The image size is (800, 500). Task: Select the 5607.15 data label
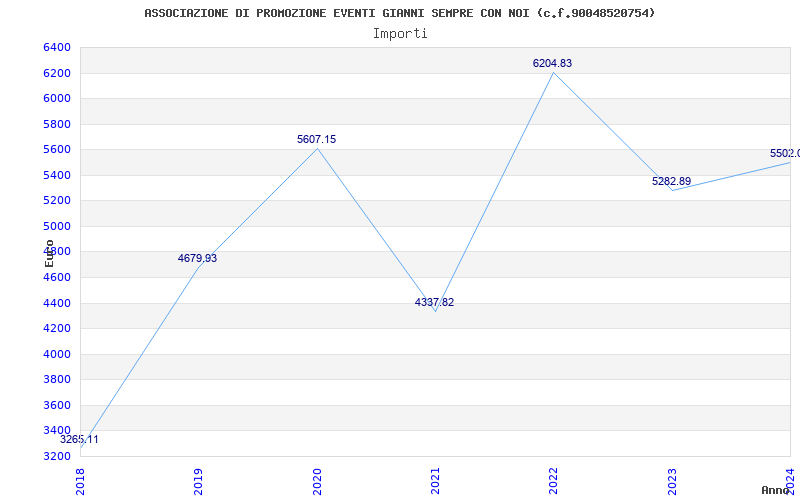pyautogui.click(x=316, y=139)
